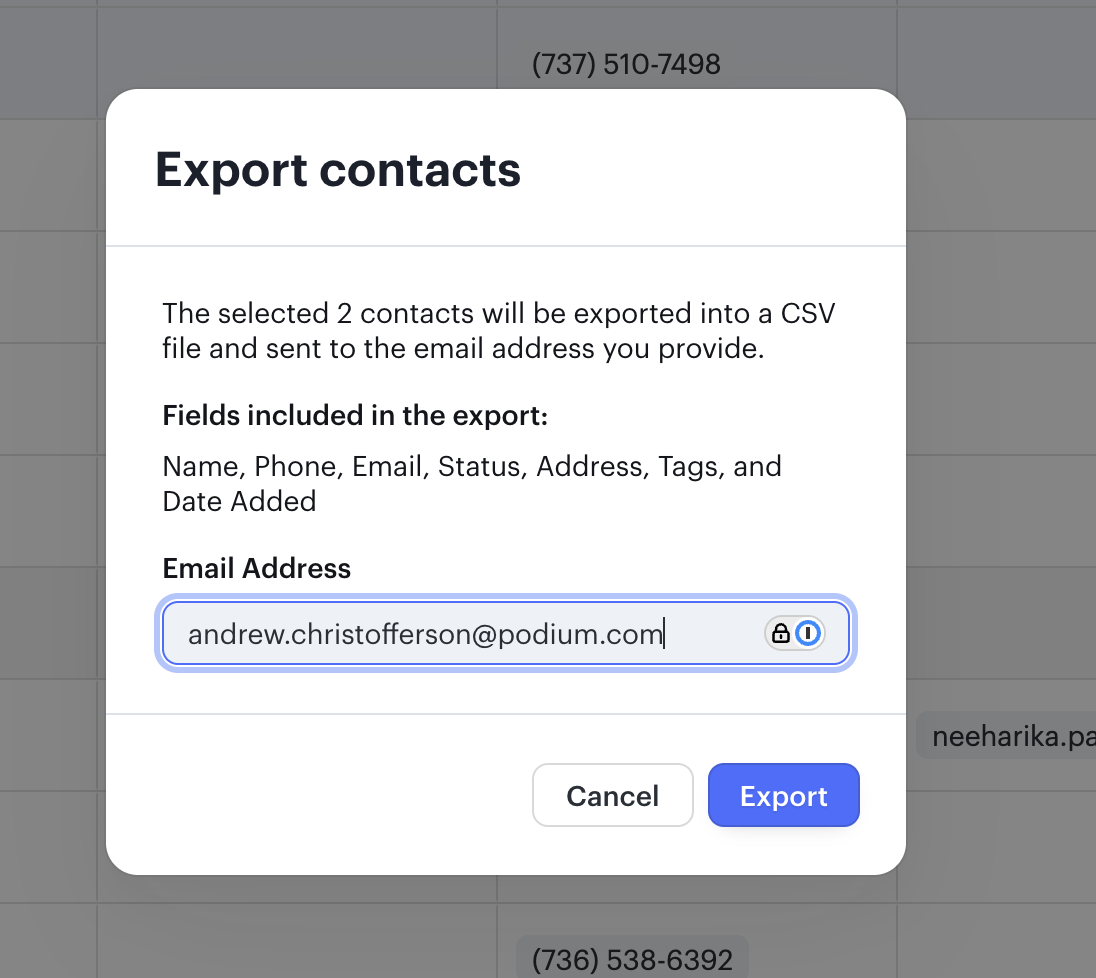Click empty dialog footer left of Cancel
The width and height of the screenshot is (1096, 978).
pyautogui.click(x=330, y=796)
